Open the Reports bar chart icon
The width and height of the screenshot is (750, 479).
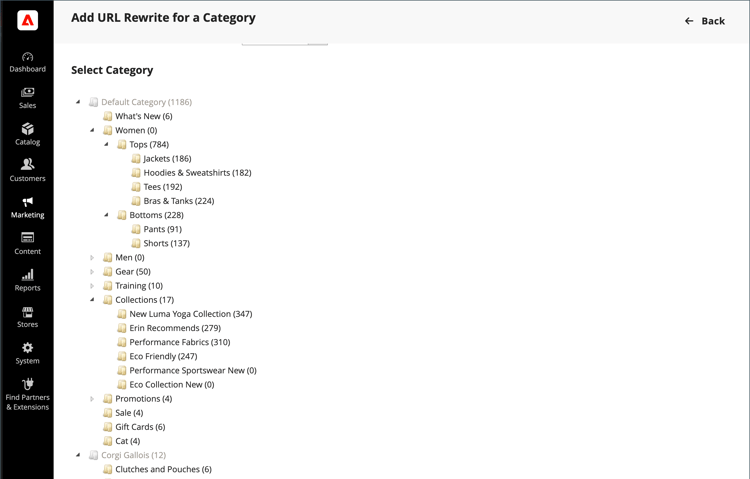[27, 275]
